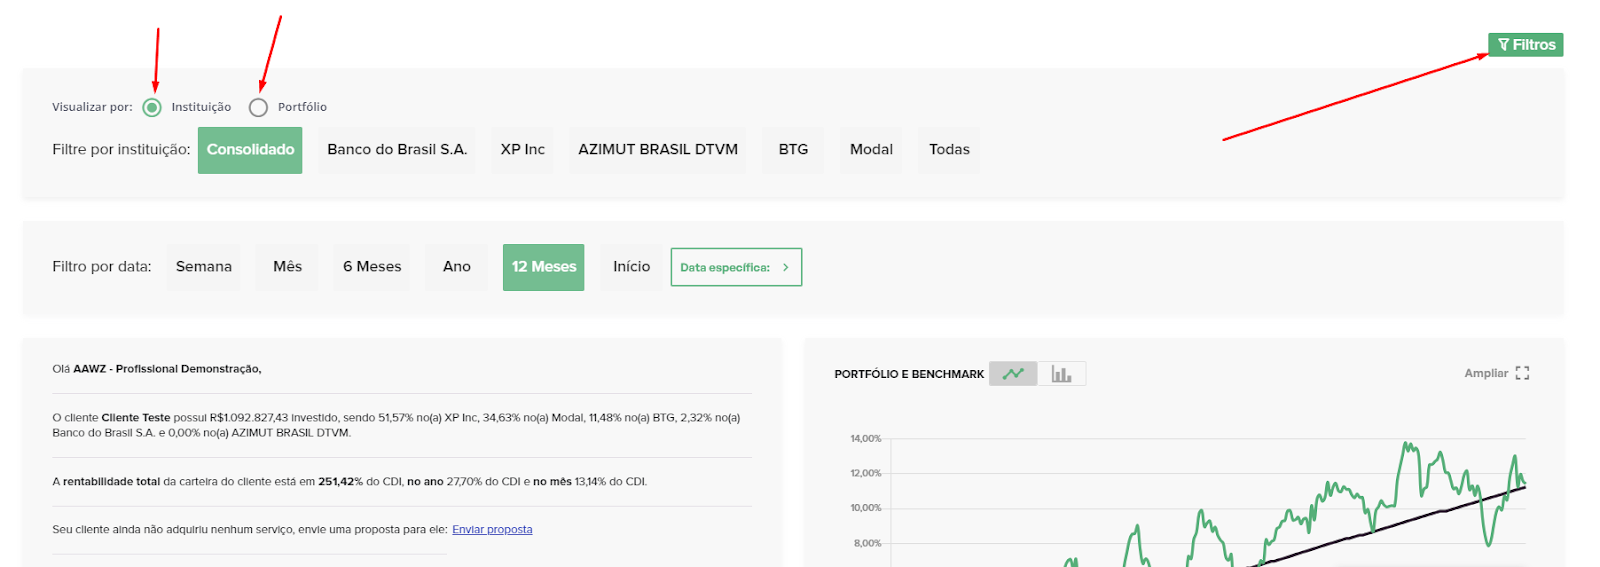Screen dimensions: 1600x567
Task: Expand the Data específica date picker
Action: [x=736, y=267]
